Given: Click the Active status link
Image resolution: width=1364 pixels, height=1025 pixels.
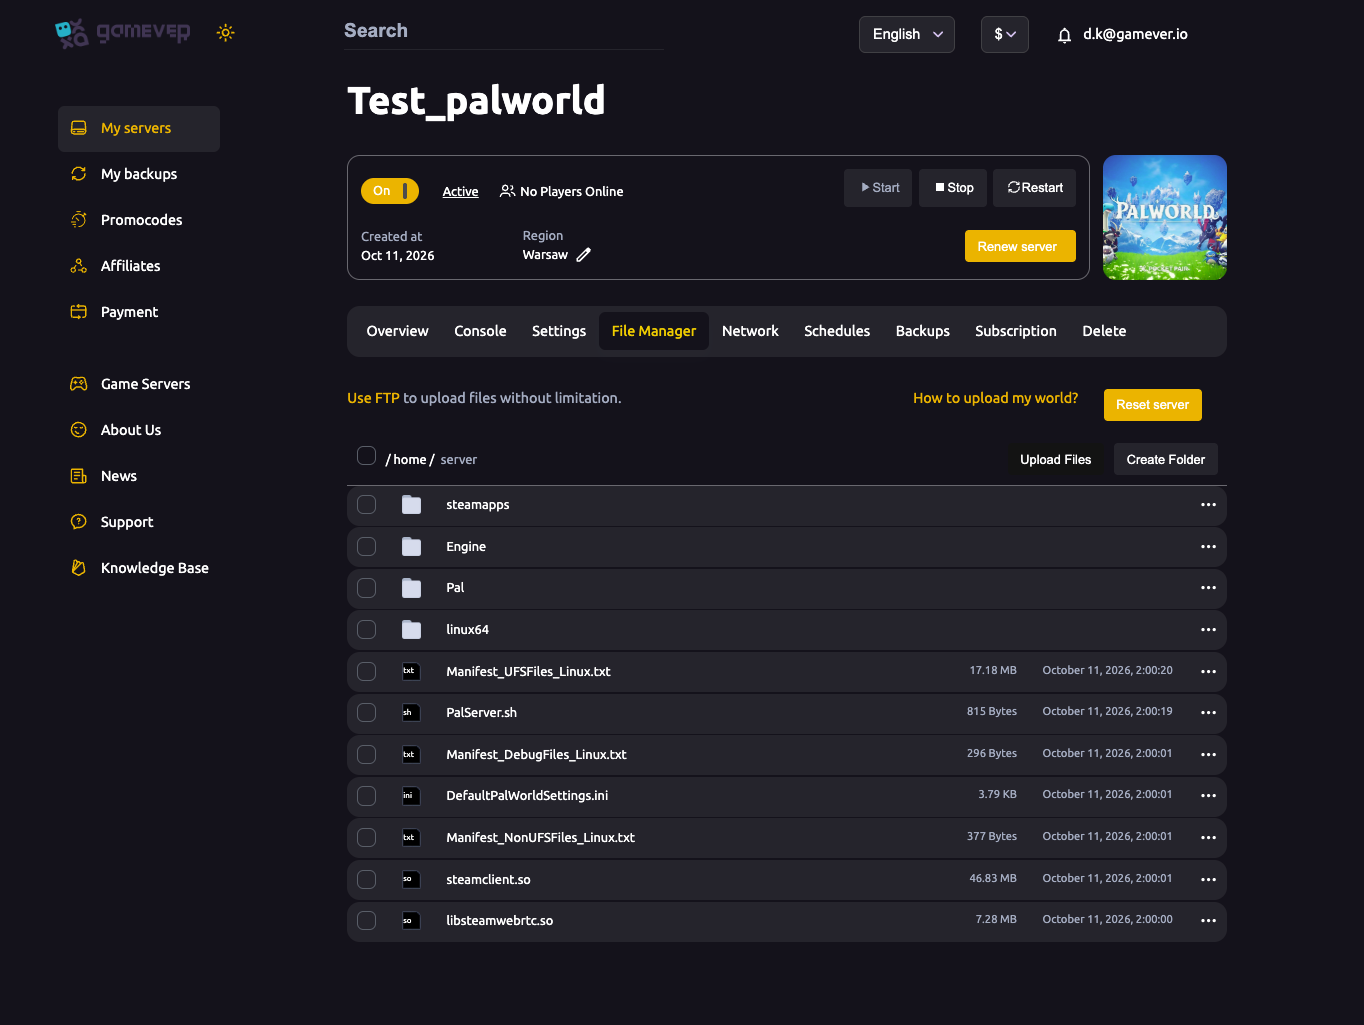Looking at the screenshot, I should coord(460,192).
